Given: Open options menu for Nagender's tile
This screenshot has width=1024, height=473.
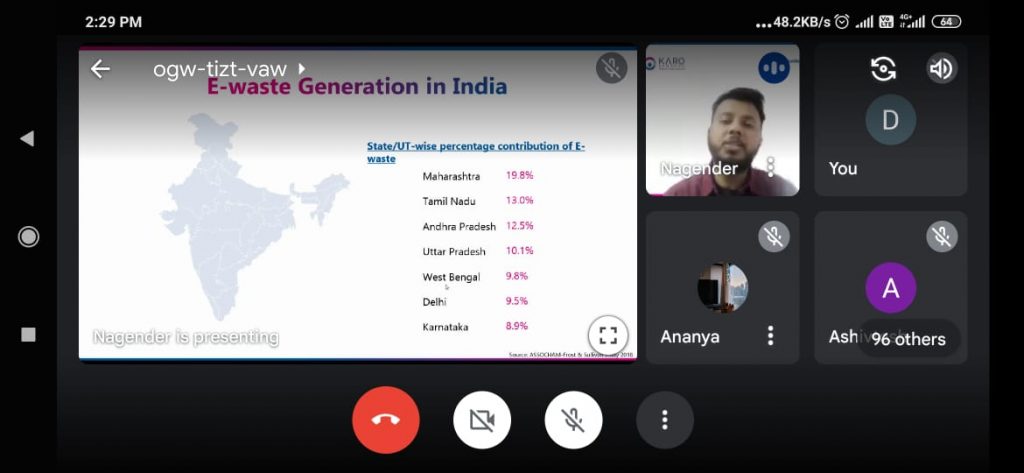Looking at the screenshot, I should [770, 166].
